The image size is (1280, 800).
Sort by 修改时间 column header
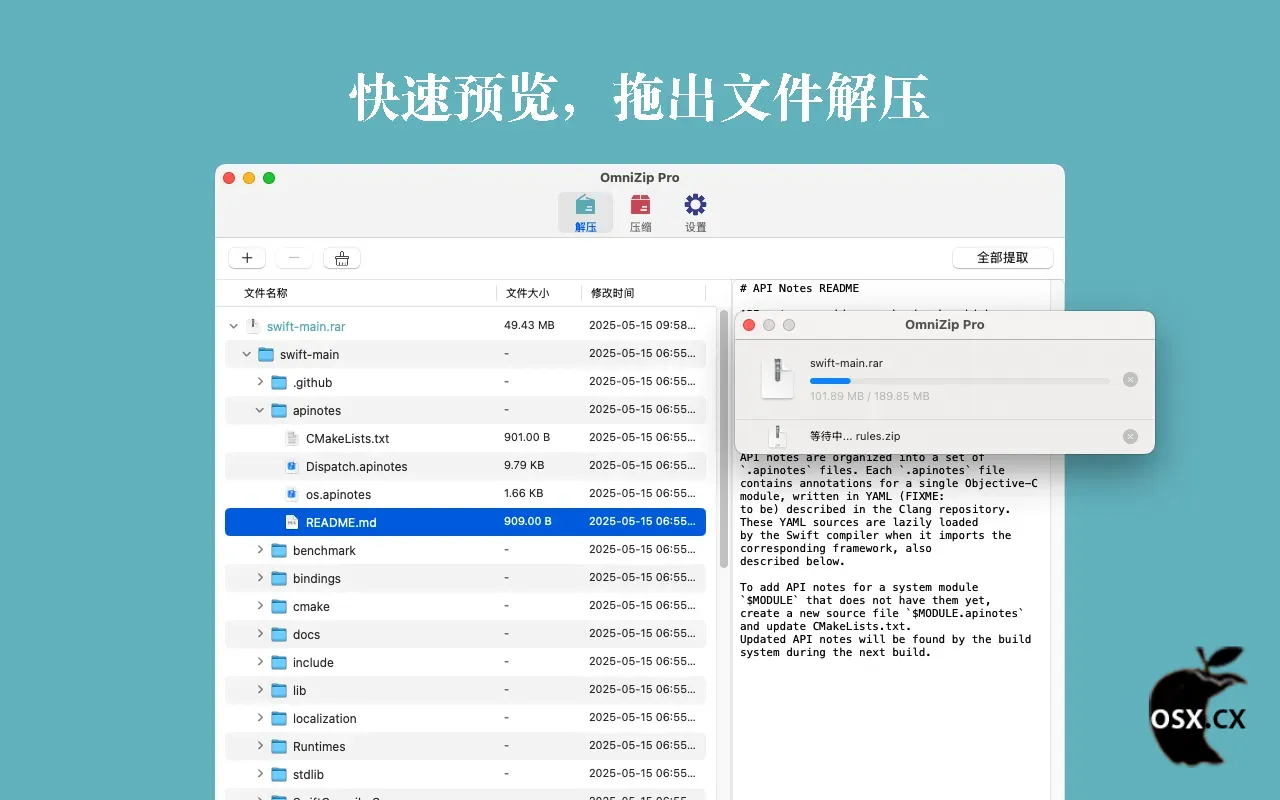pos(613,293)
